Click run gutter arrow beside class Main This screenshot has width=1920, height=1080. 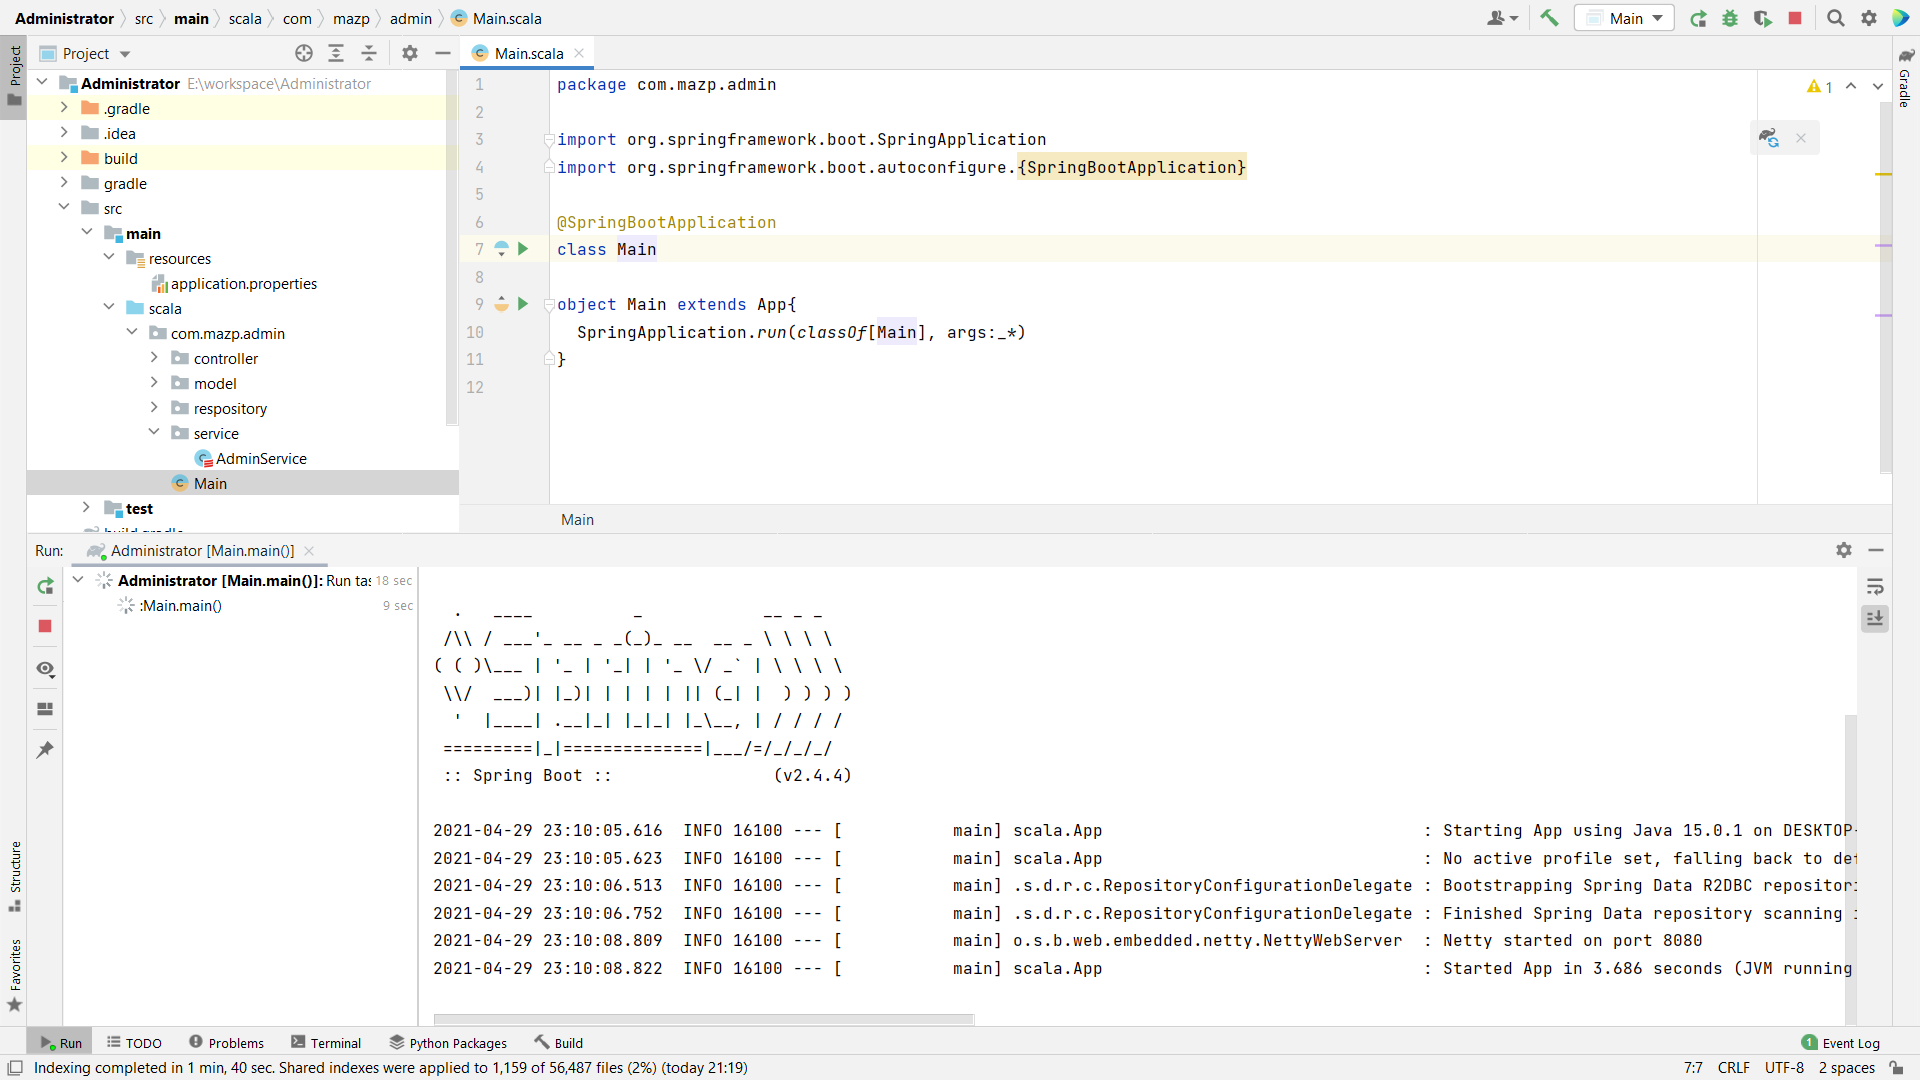click(x=522, y=249)
